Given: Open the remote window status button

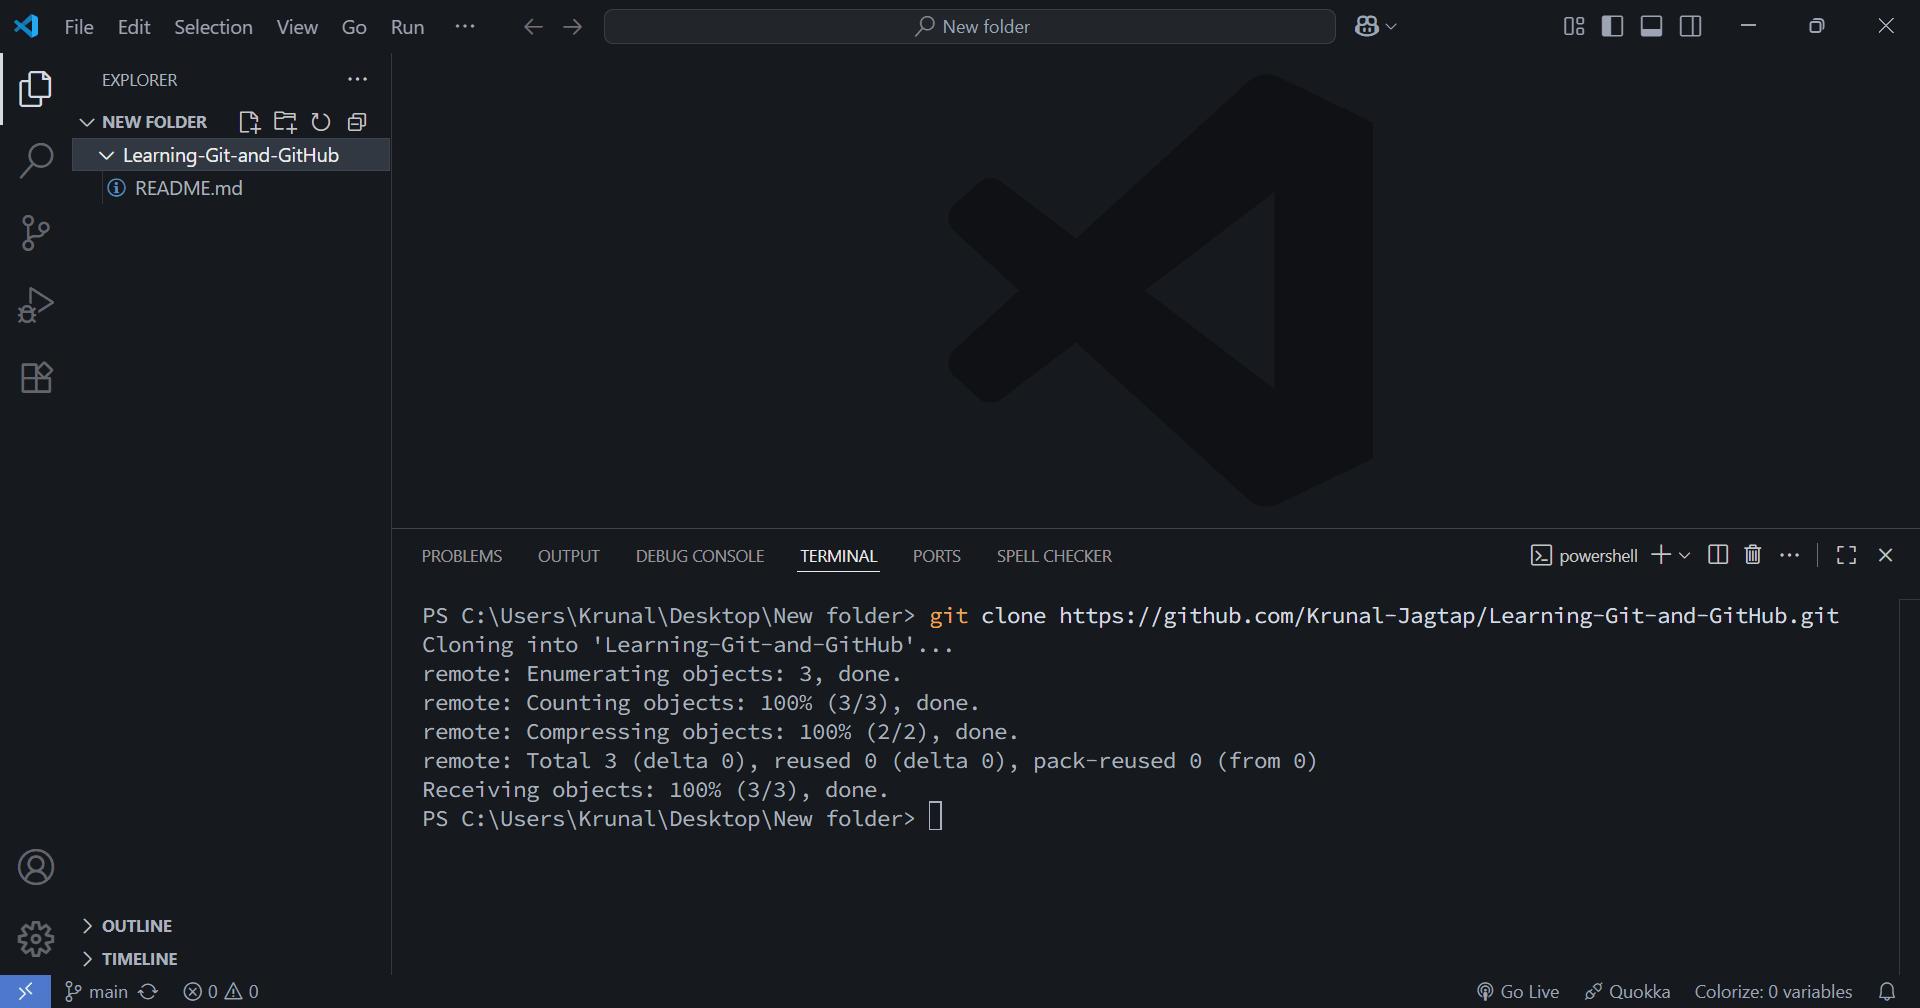Looking at the screenshot, I should [x=25, y=991].
